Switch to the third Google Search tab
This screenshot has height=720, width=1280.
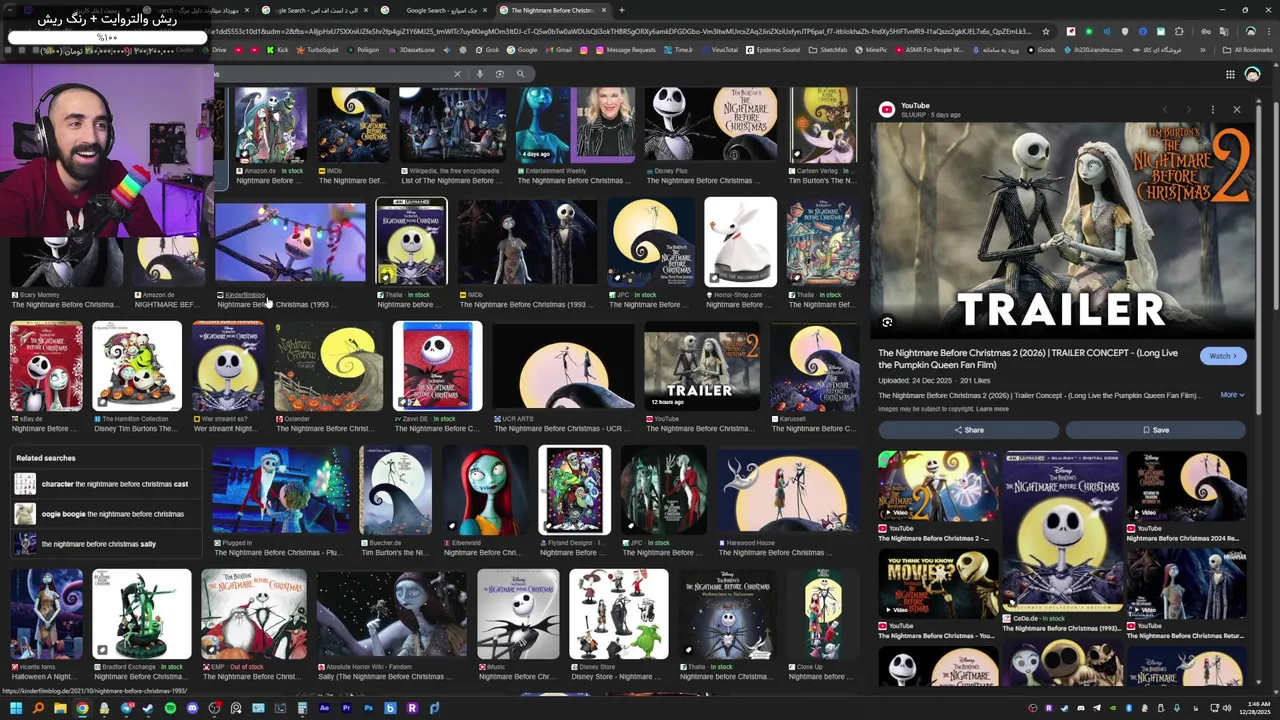(x=437, y=10)
